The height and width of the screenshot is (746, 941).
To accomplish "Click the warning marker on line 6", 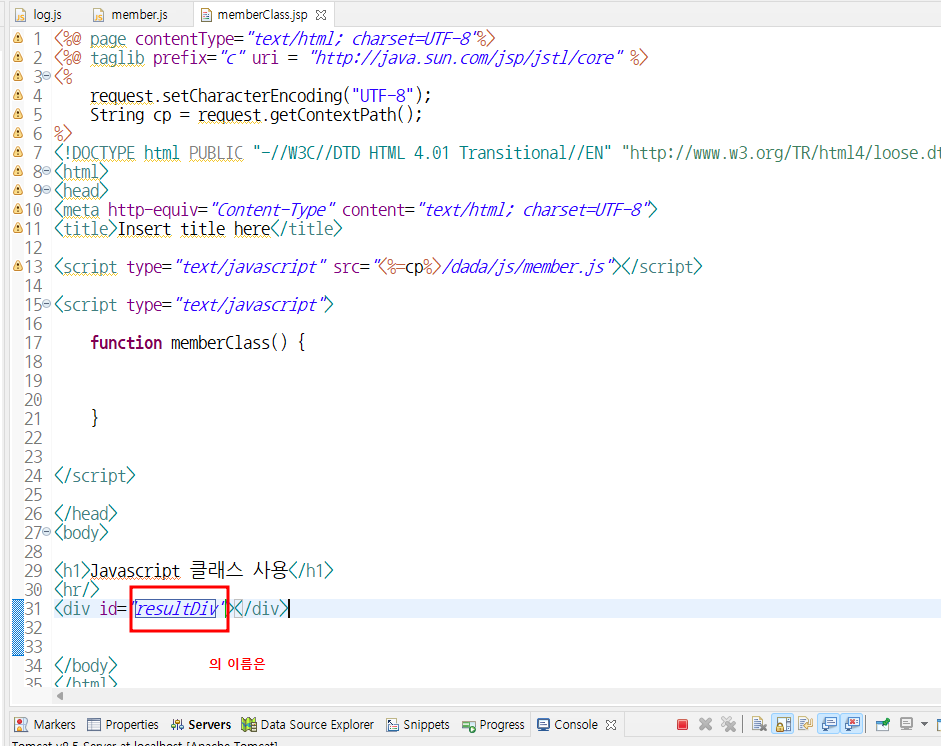I will pos(18,133).
